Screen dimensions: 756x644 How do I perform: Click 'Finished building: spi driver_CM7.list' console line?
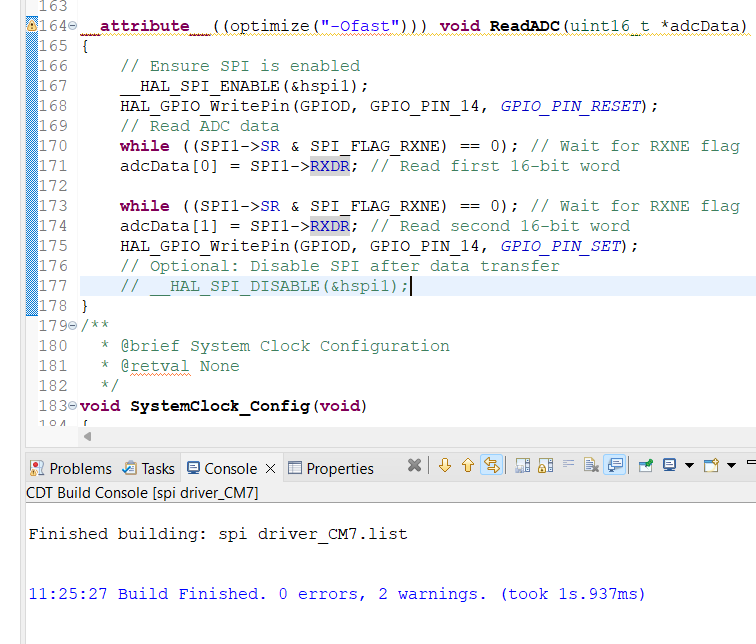[218, 534]
